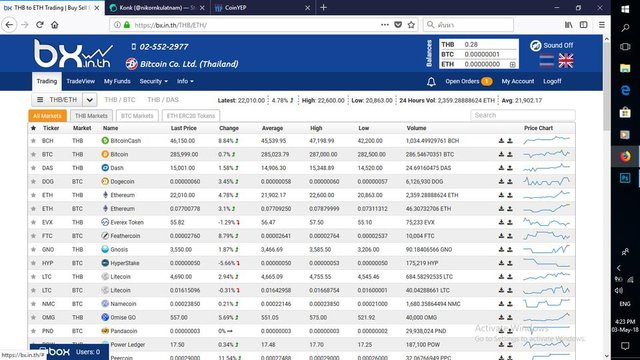Toggle favorite star for BCH row
The width and height of the screenshot is (640, 360).
(33, 141)
